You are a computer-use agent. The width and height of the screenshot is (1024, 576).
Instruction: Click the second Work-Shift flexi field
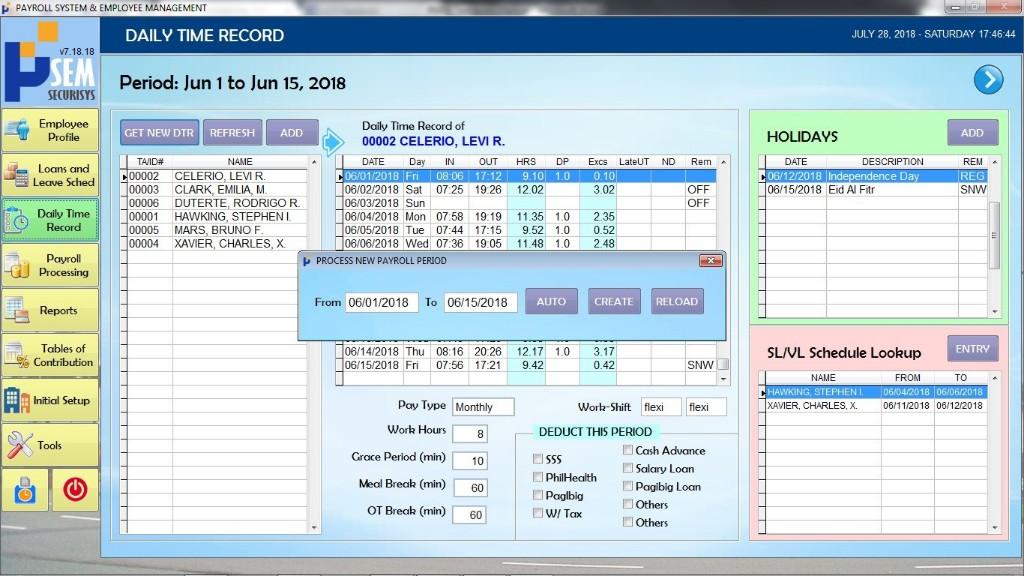(x=706, y=407)
